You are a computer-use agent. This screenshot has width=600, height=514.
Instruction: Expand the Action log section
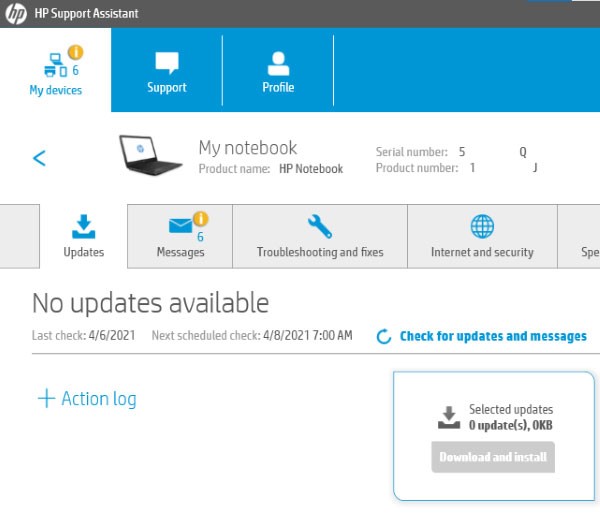(x=86, y=398)
